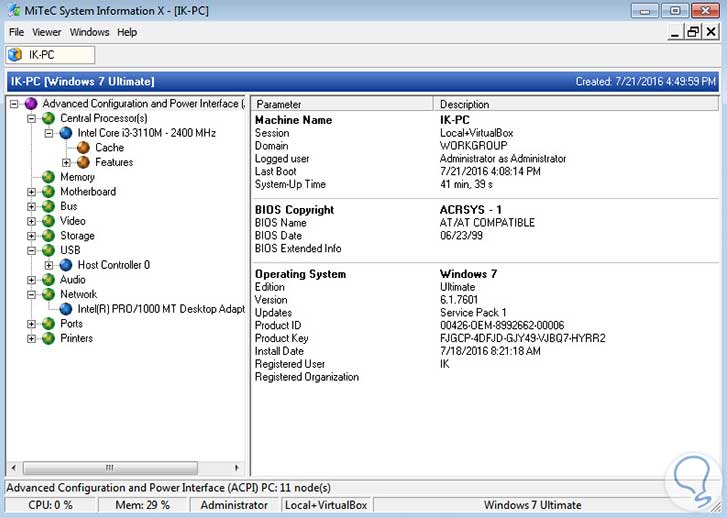Collapse the Network branch
727x518 pixels.
(x=31, y=295)
